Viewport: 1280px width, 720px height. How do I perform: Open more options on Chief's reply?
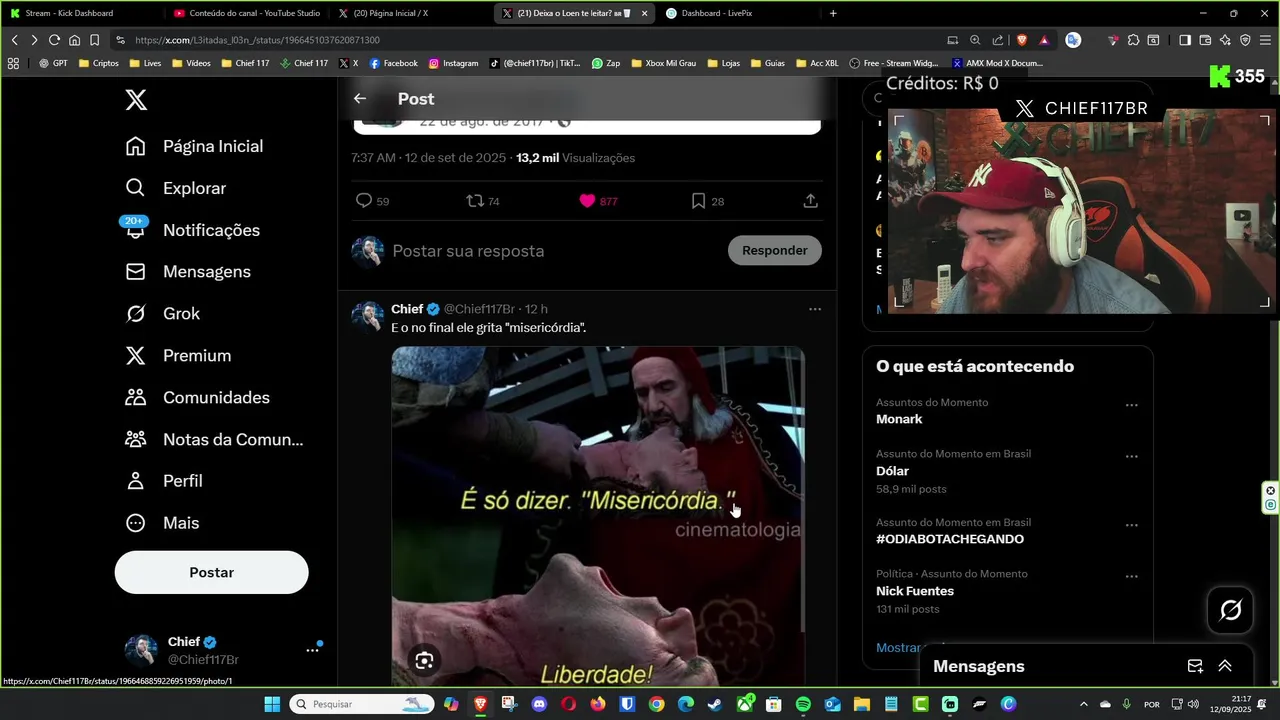(x=815, y=309)
